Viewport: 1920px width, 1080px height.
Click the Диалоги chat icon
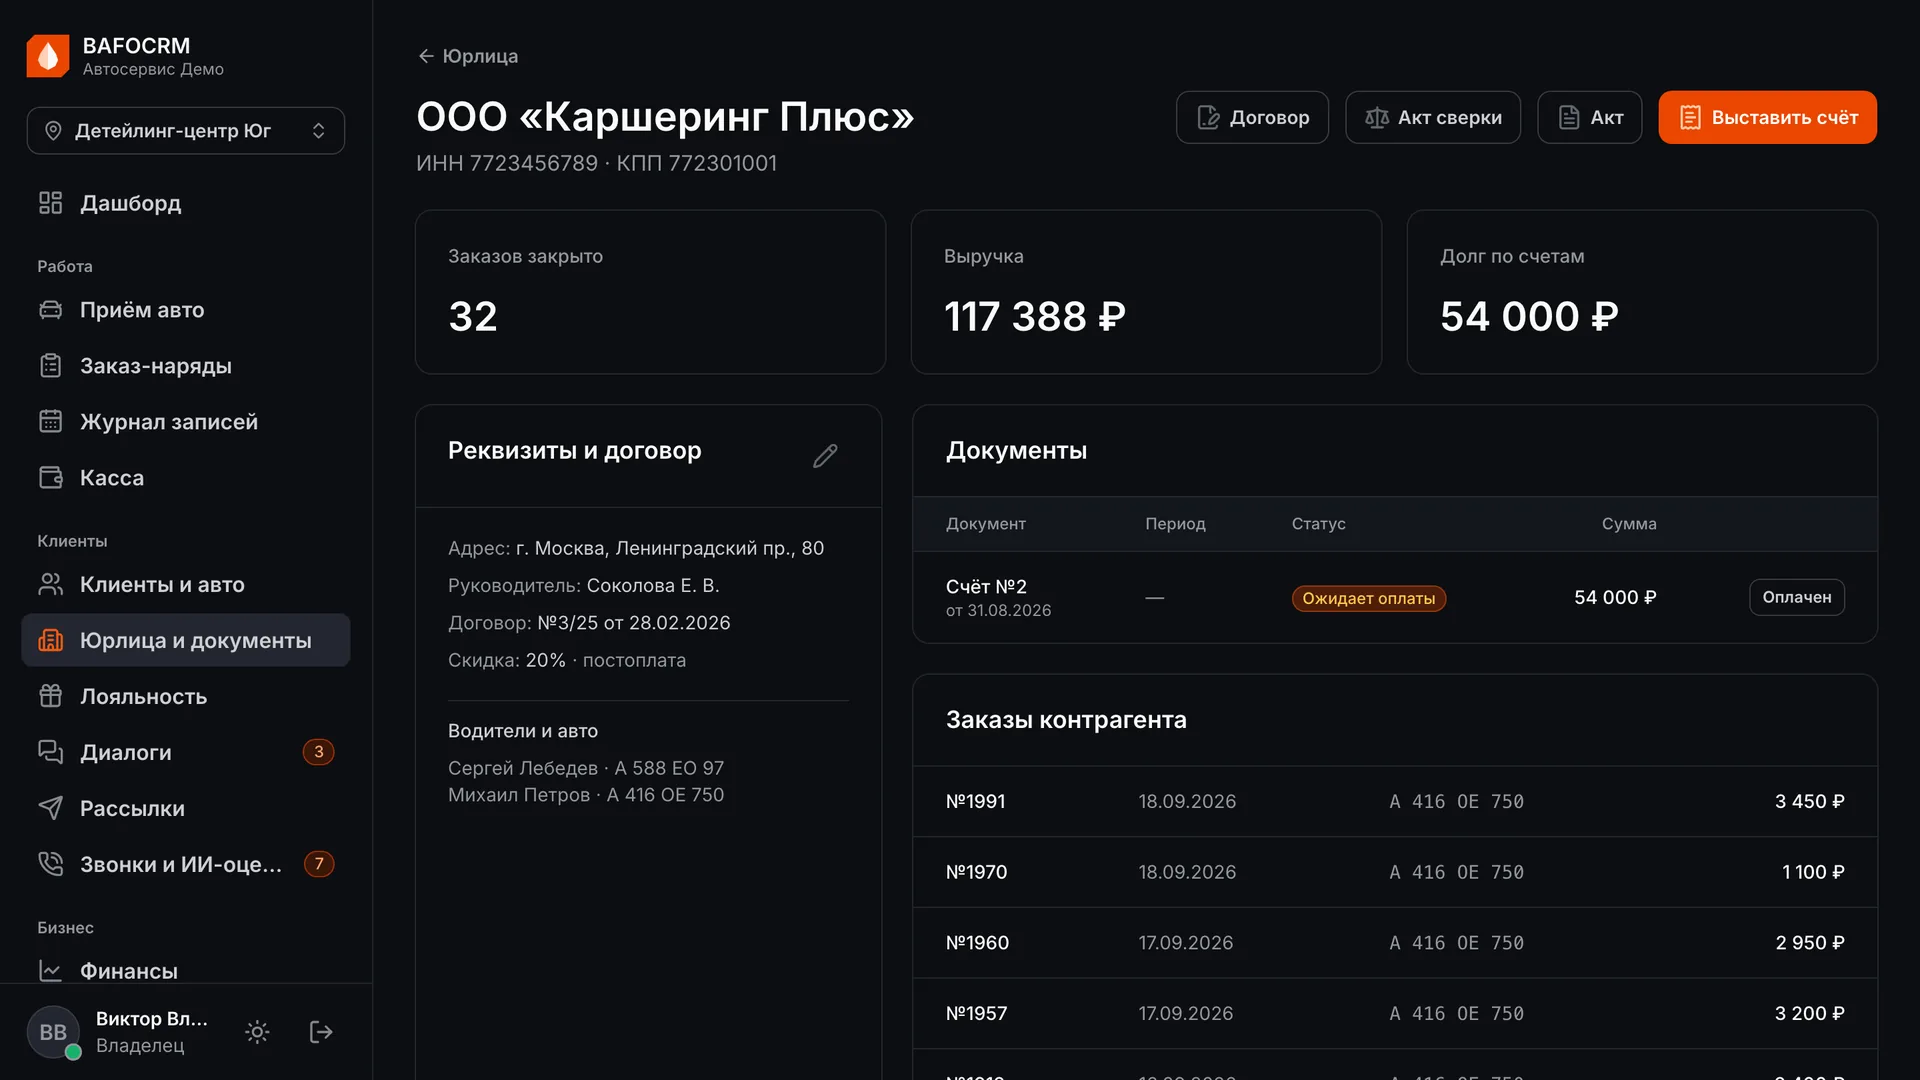[x=51, y=752]
